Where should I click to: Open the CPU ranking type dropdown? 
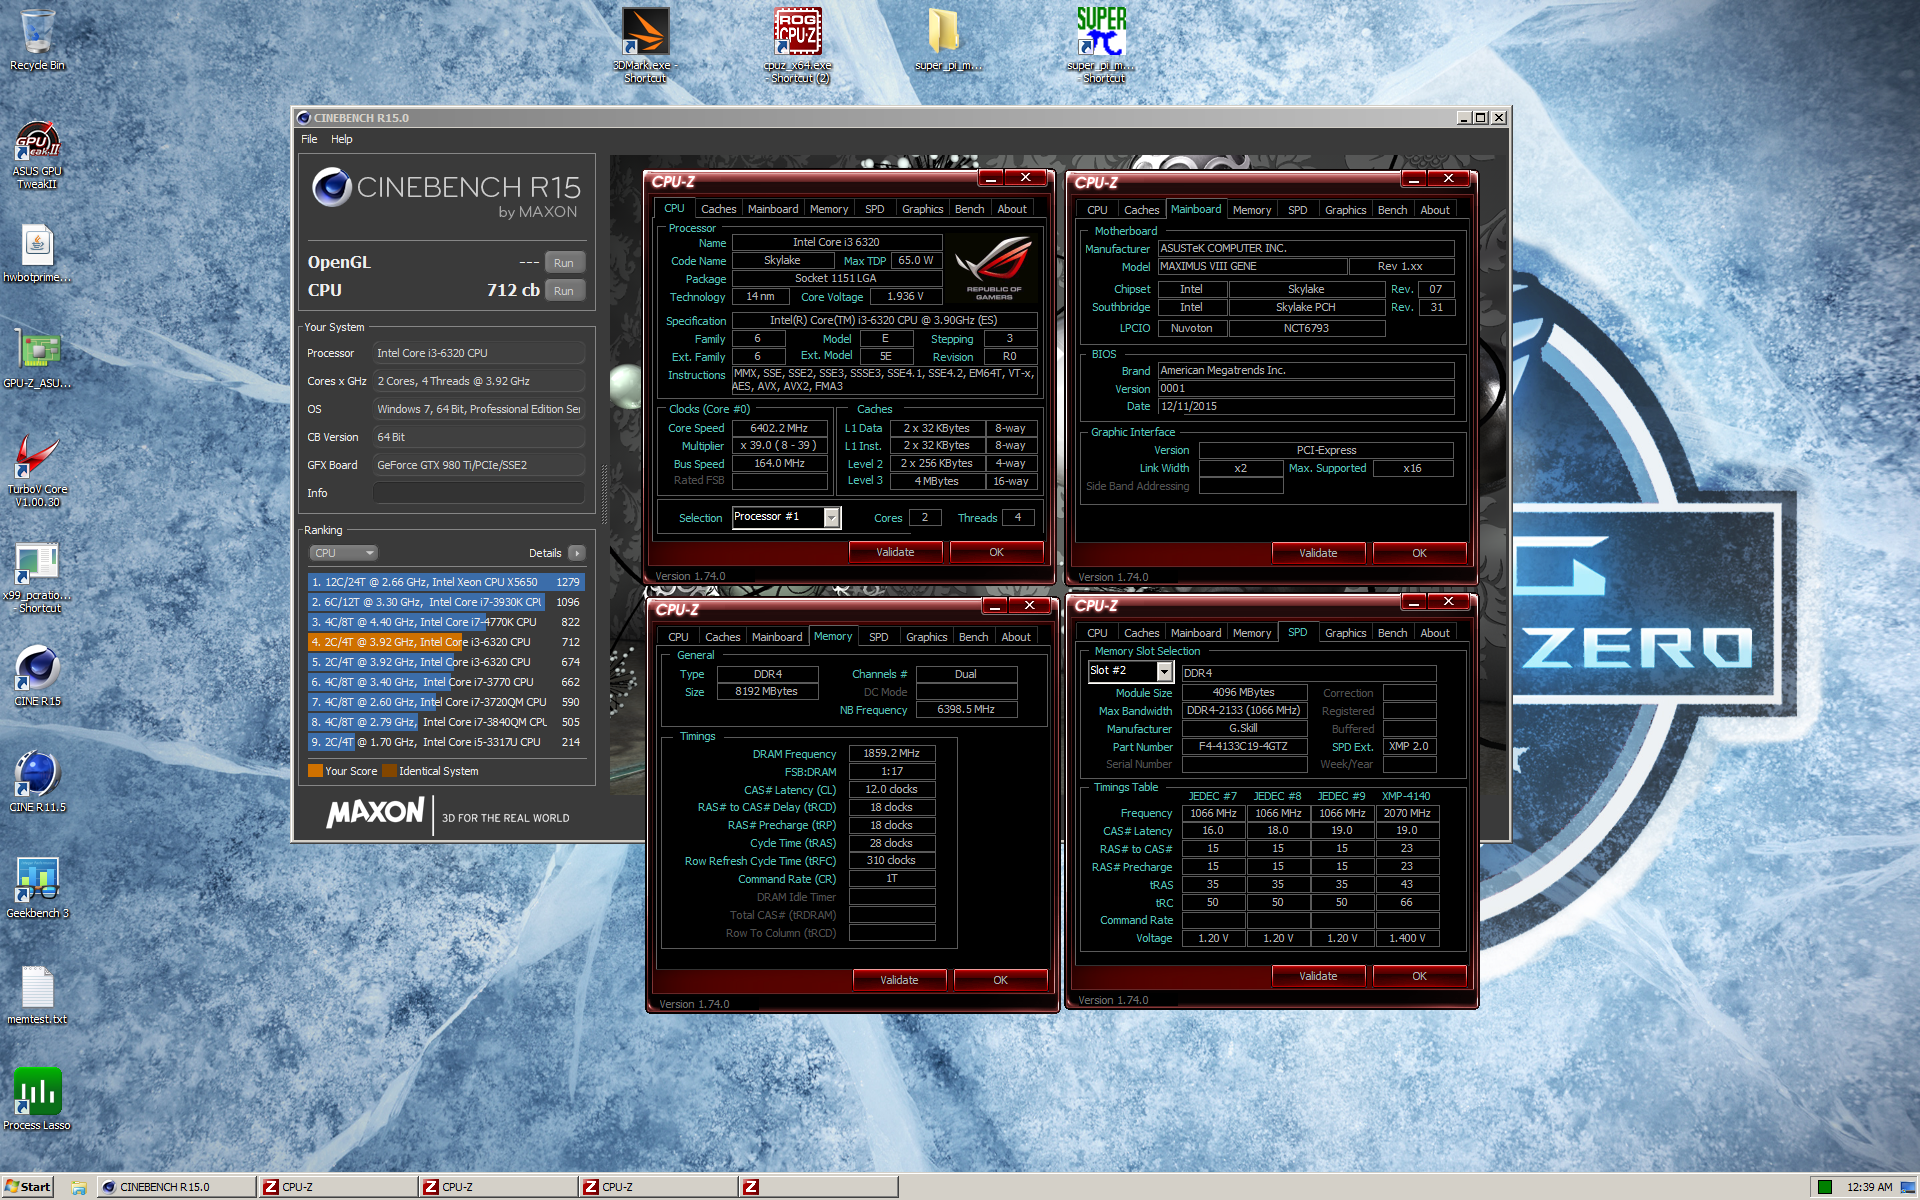(x=343, y=553)
